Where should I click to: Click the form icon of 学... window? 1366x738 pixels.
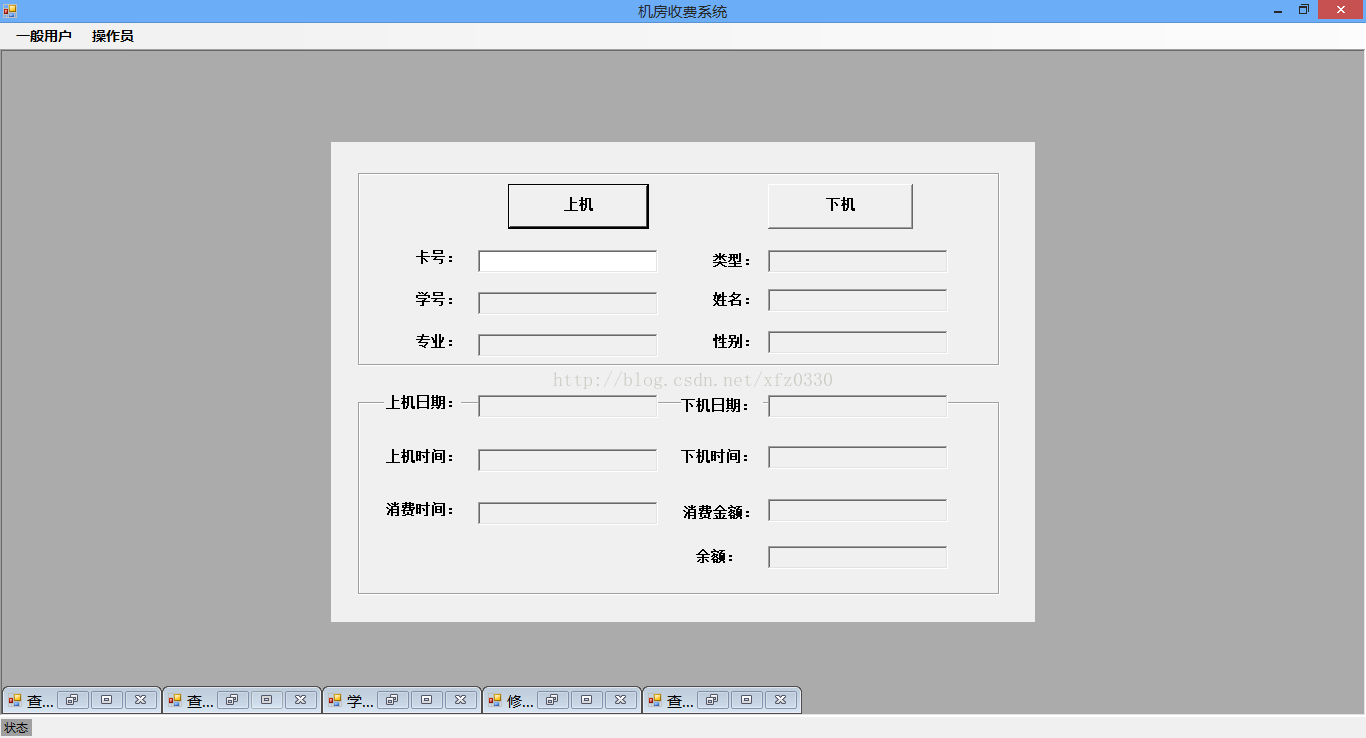click(x=335, y=700)
